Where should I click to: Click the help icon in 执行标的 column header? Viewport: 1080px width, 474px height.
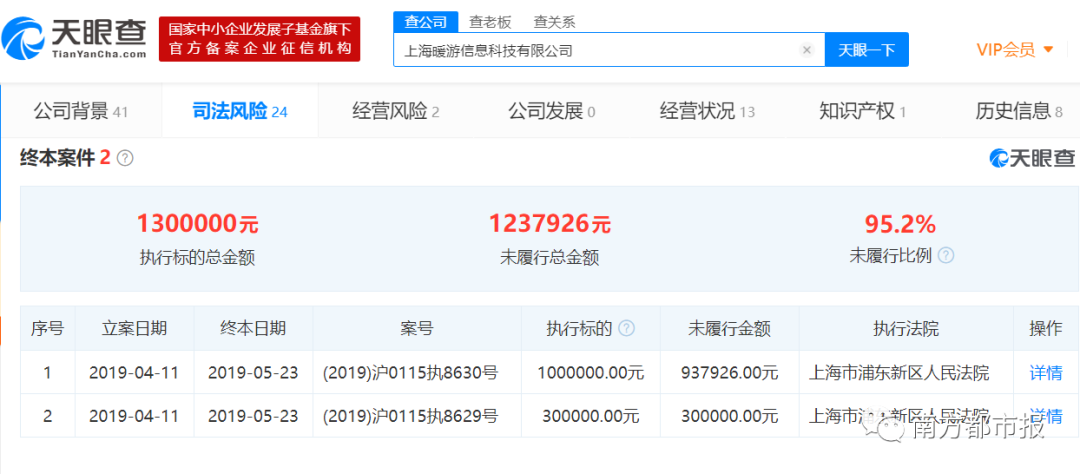click(x=626, y=329)
